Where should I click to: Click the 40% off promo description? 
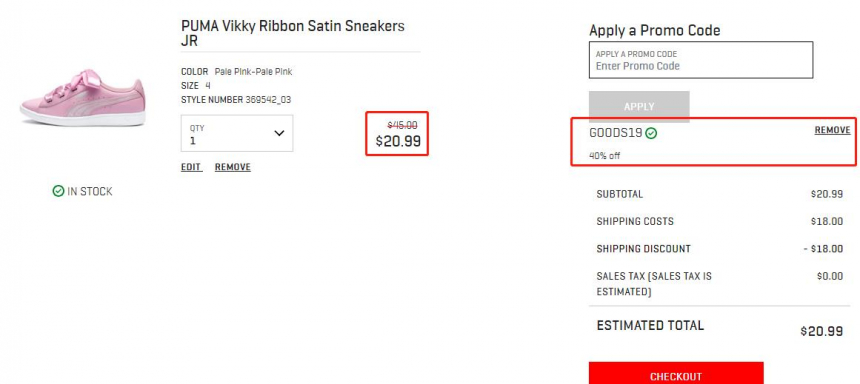604,156
